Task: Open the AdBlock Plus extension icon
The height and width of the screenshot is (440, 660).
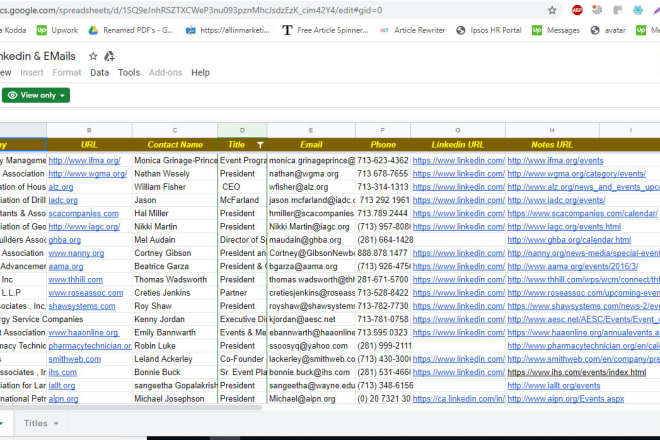Action: point(577,10)
